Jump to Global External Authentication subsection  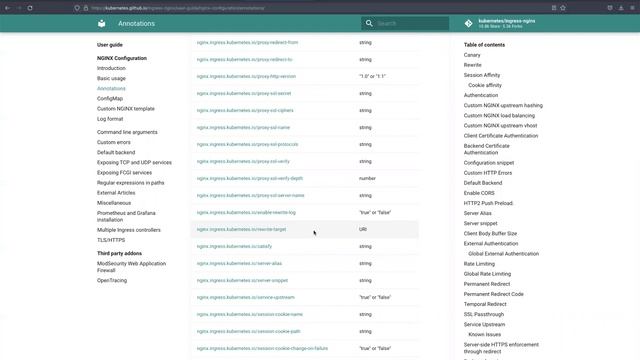pyautogui.click(x=504, y=254)
